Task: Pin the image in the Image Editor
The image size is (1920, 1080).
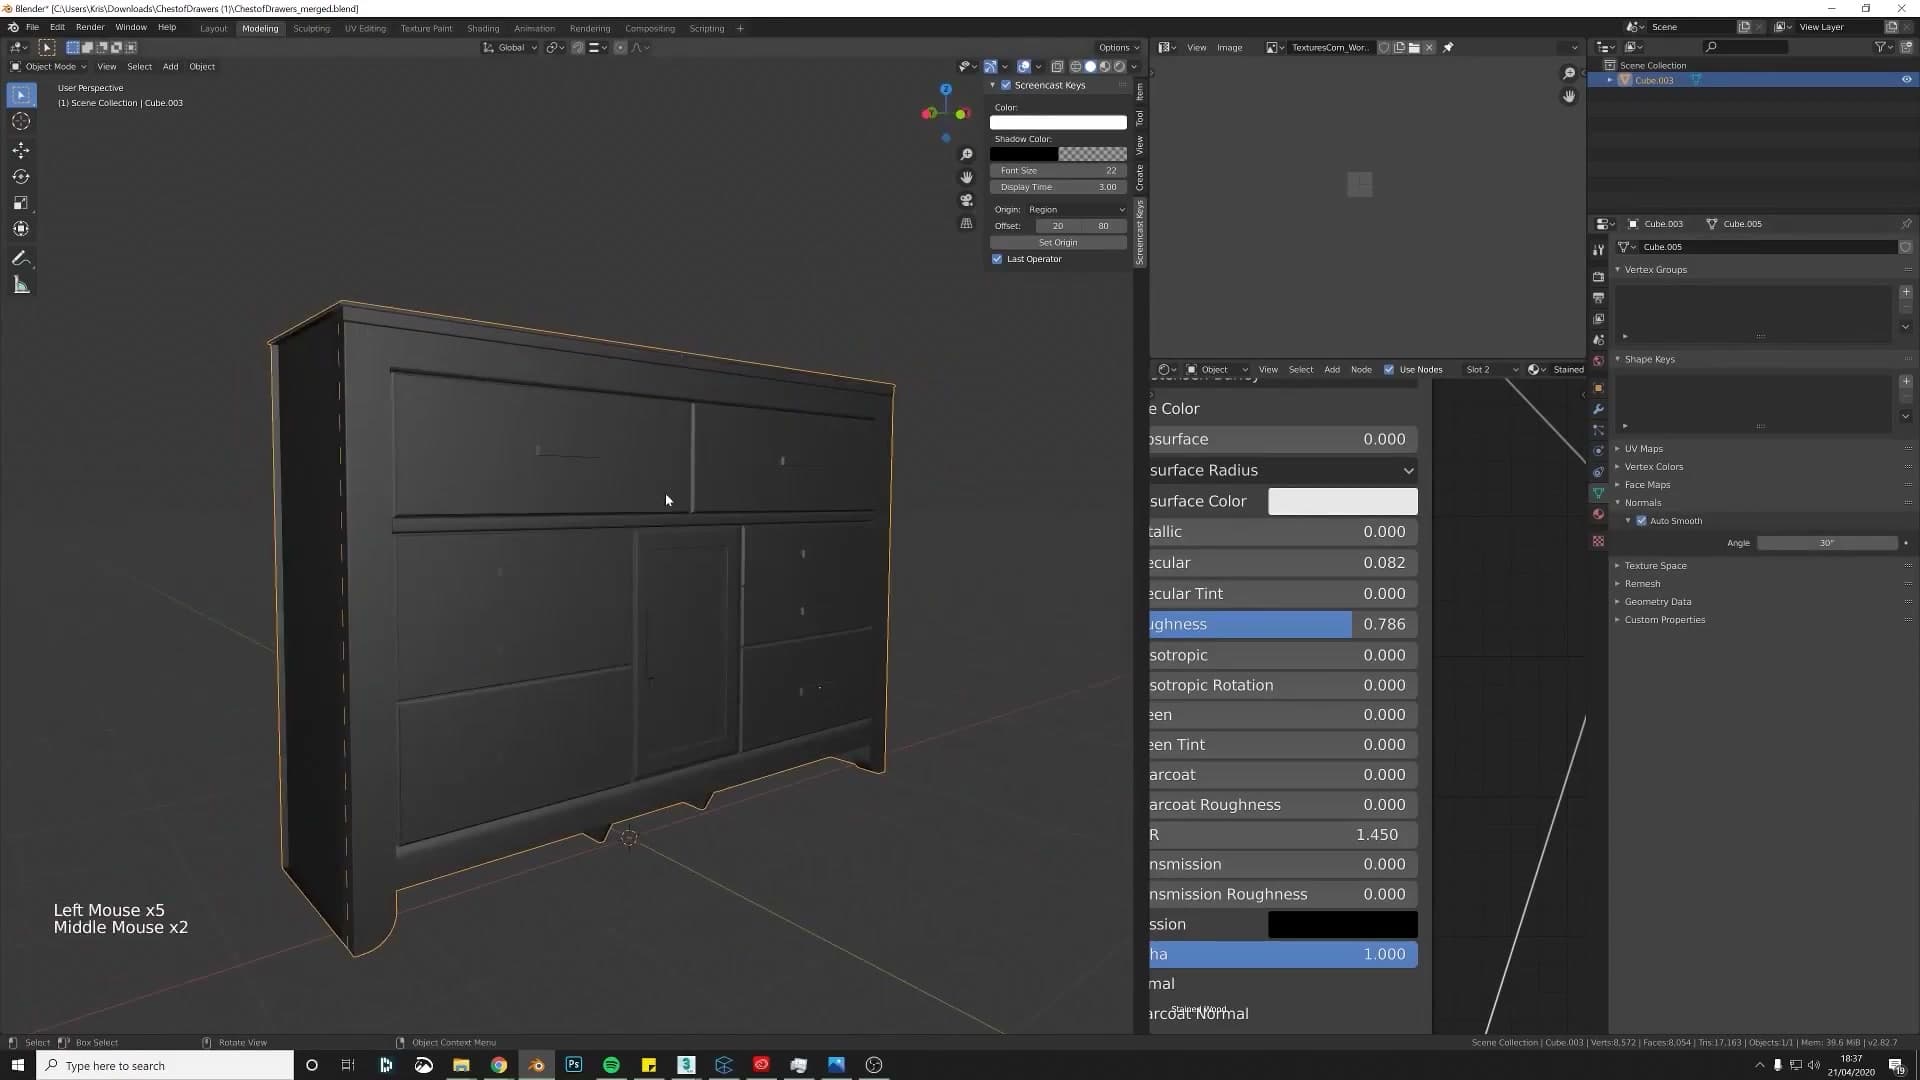Action: click(1447, 47)
